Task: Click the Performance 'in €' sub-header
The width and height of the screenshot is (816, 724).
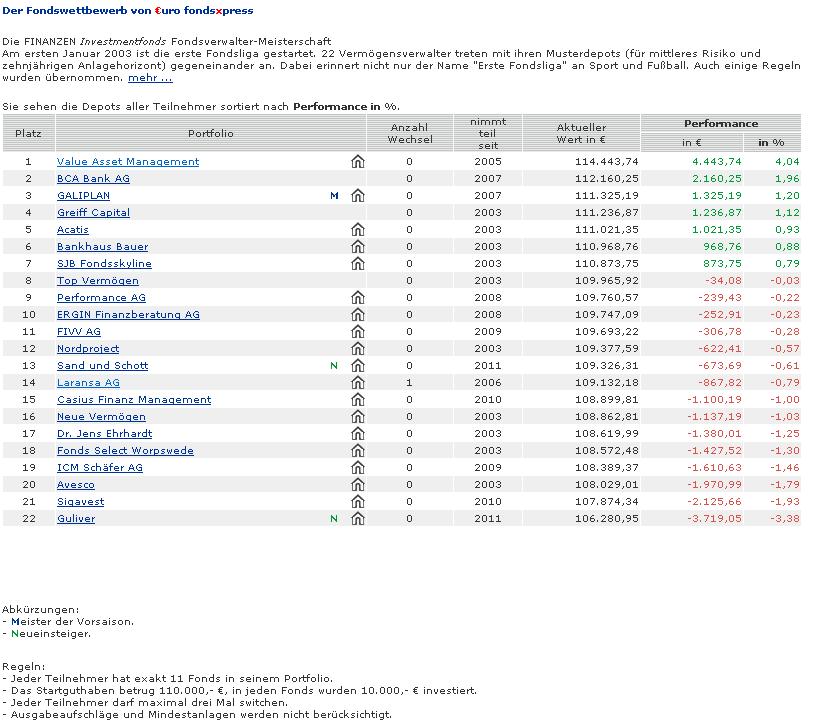Action: 692,143
